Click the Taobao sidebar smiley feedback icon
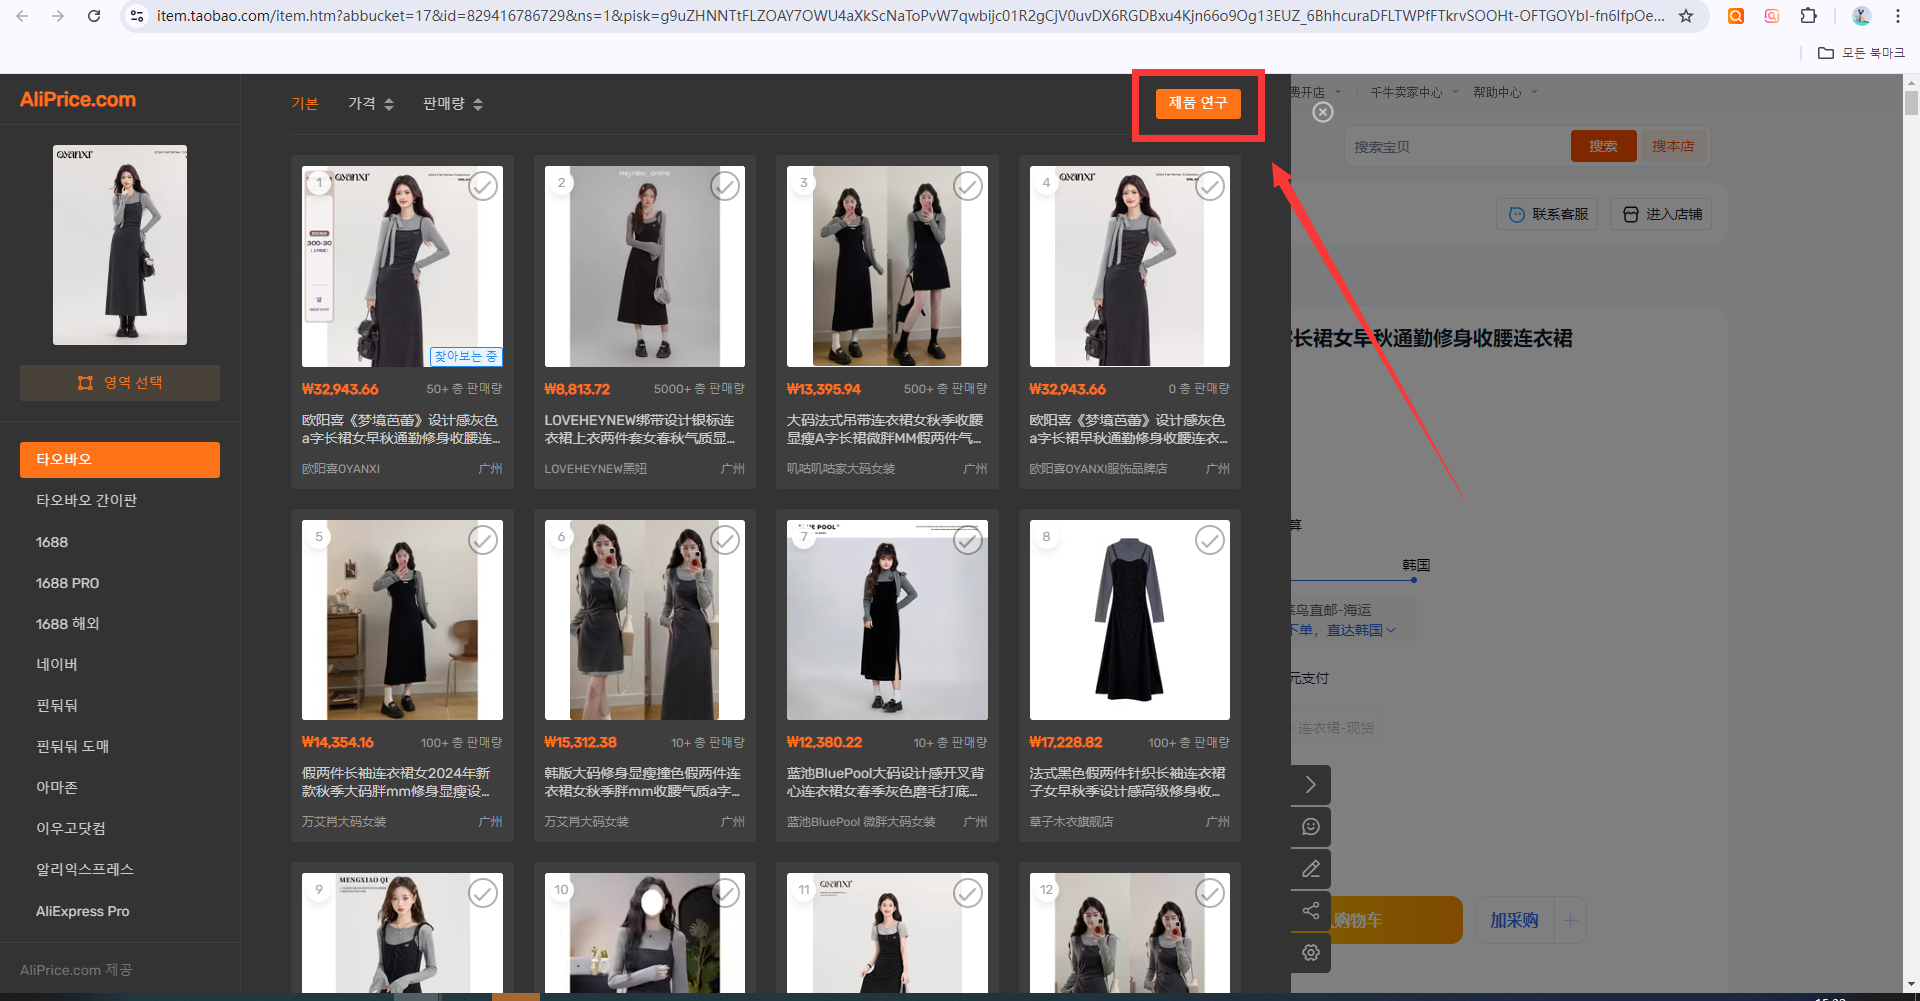 tap(1311, 827)
